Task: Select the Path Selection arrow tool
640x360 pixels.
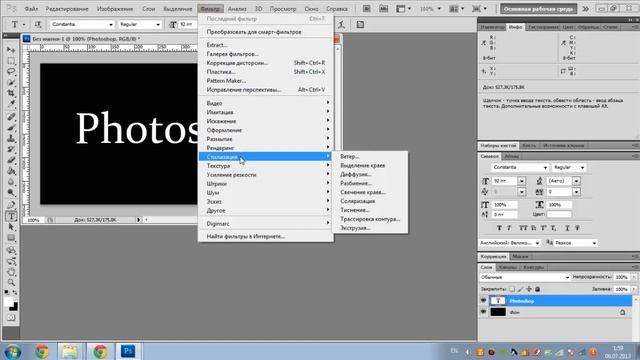Action: (x=11, y=227)
